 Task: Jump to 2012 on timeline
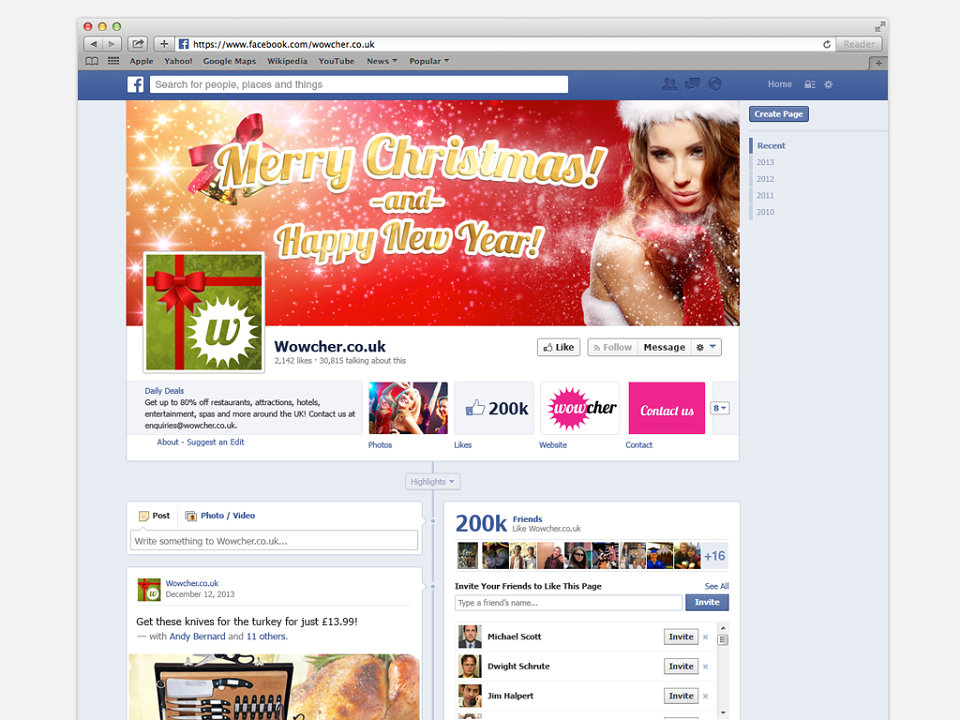coord(765,179)
